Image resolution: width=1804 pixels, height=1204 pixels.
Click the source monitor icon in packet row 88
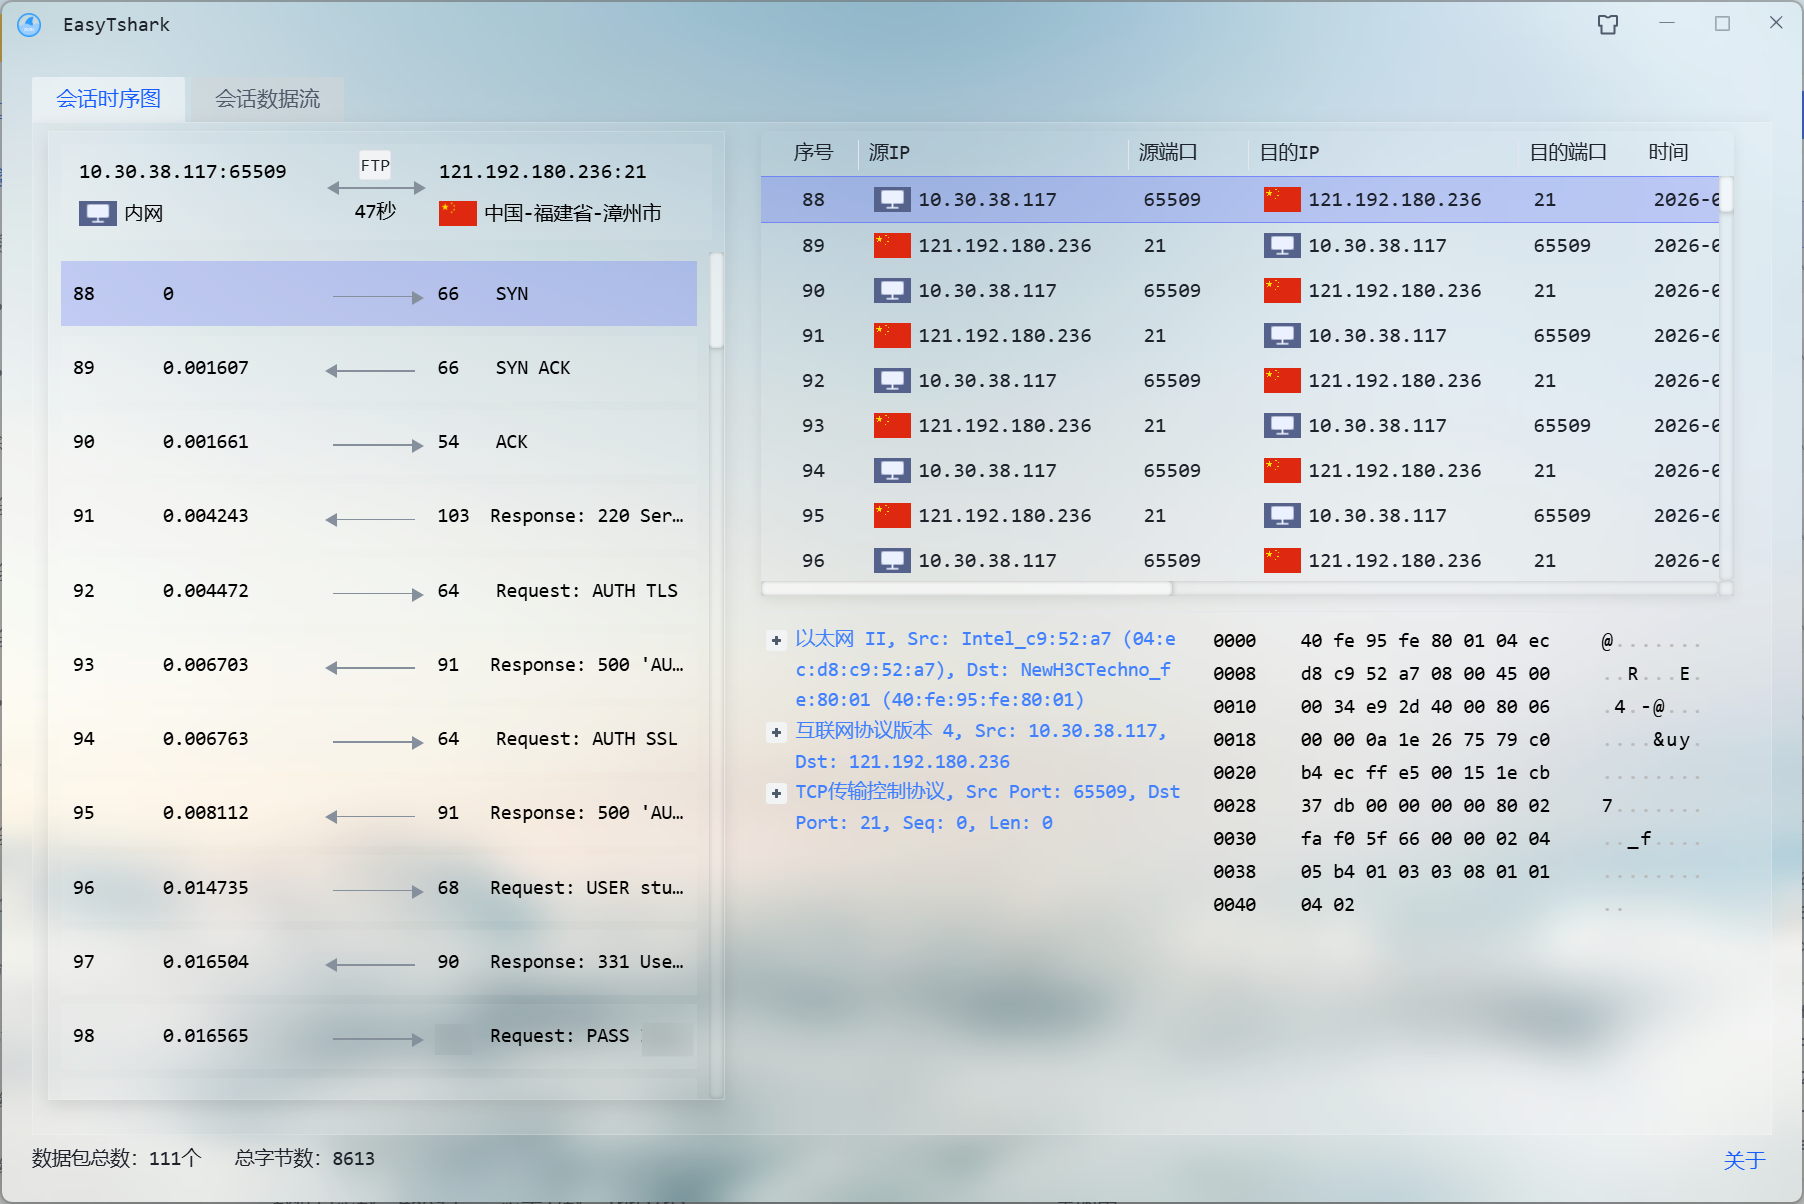[x=891, y=200]
